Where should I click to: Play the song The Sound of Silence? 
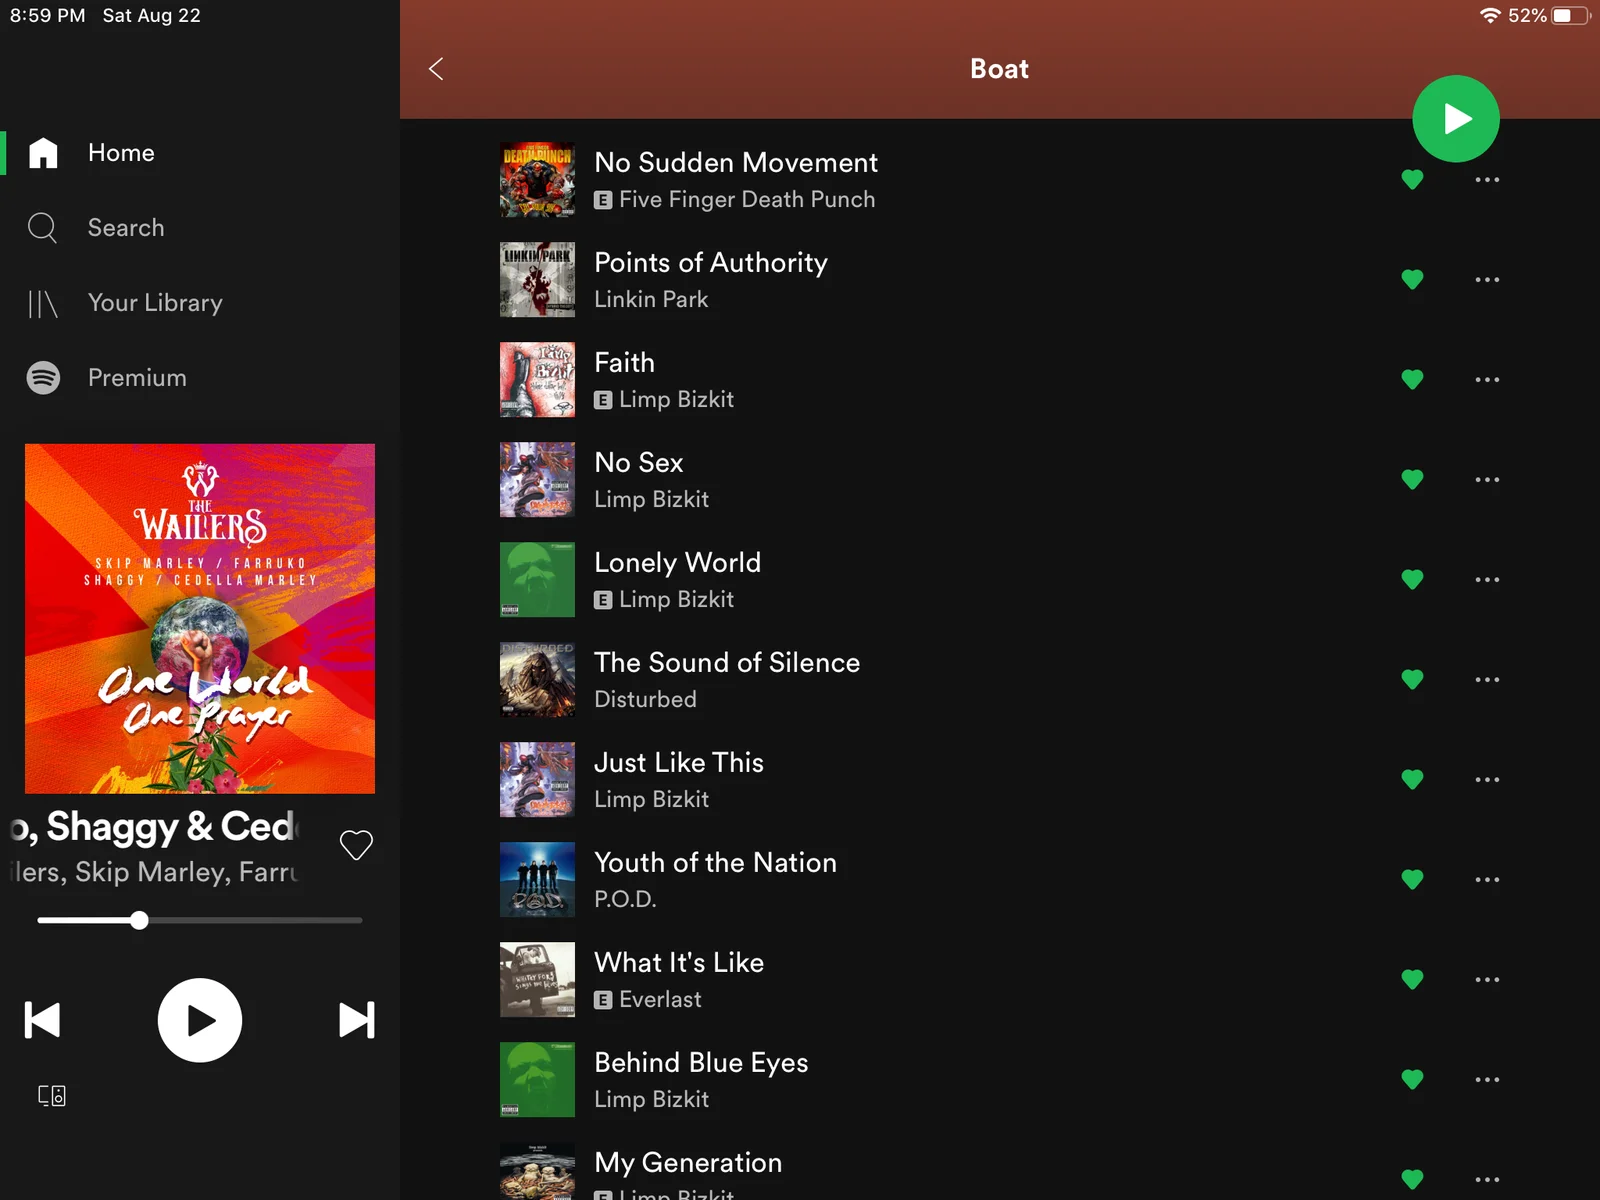click(727, 663)
